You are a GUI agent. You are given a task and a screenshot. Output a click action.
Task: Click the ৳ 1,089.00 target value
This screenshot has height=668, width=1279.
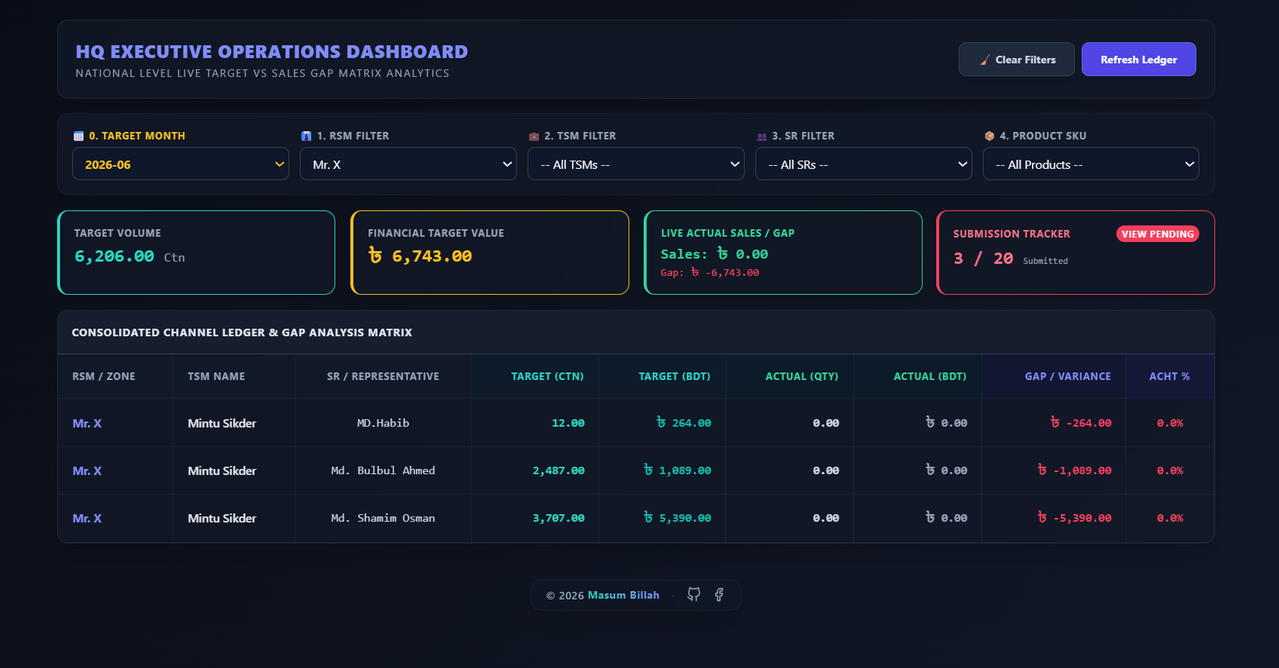tap(677, 470)
